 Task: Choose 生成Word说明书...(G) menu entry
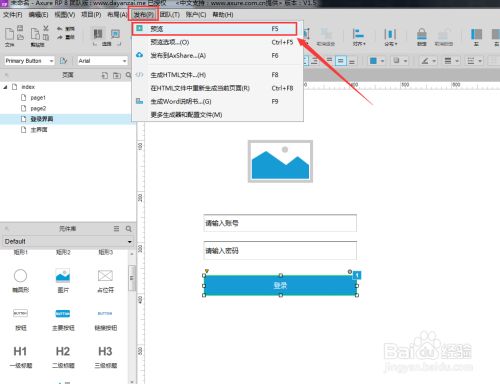pos(218,101)
